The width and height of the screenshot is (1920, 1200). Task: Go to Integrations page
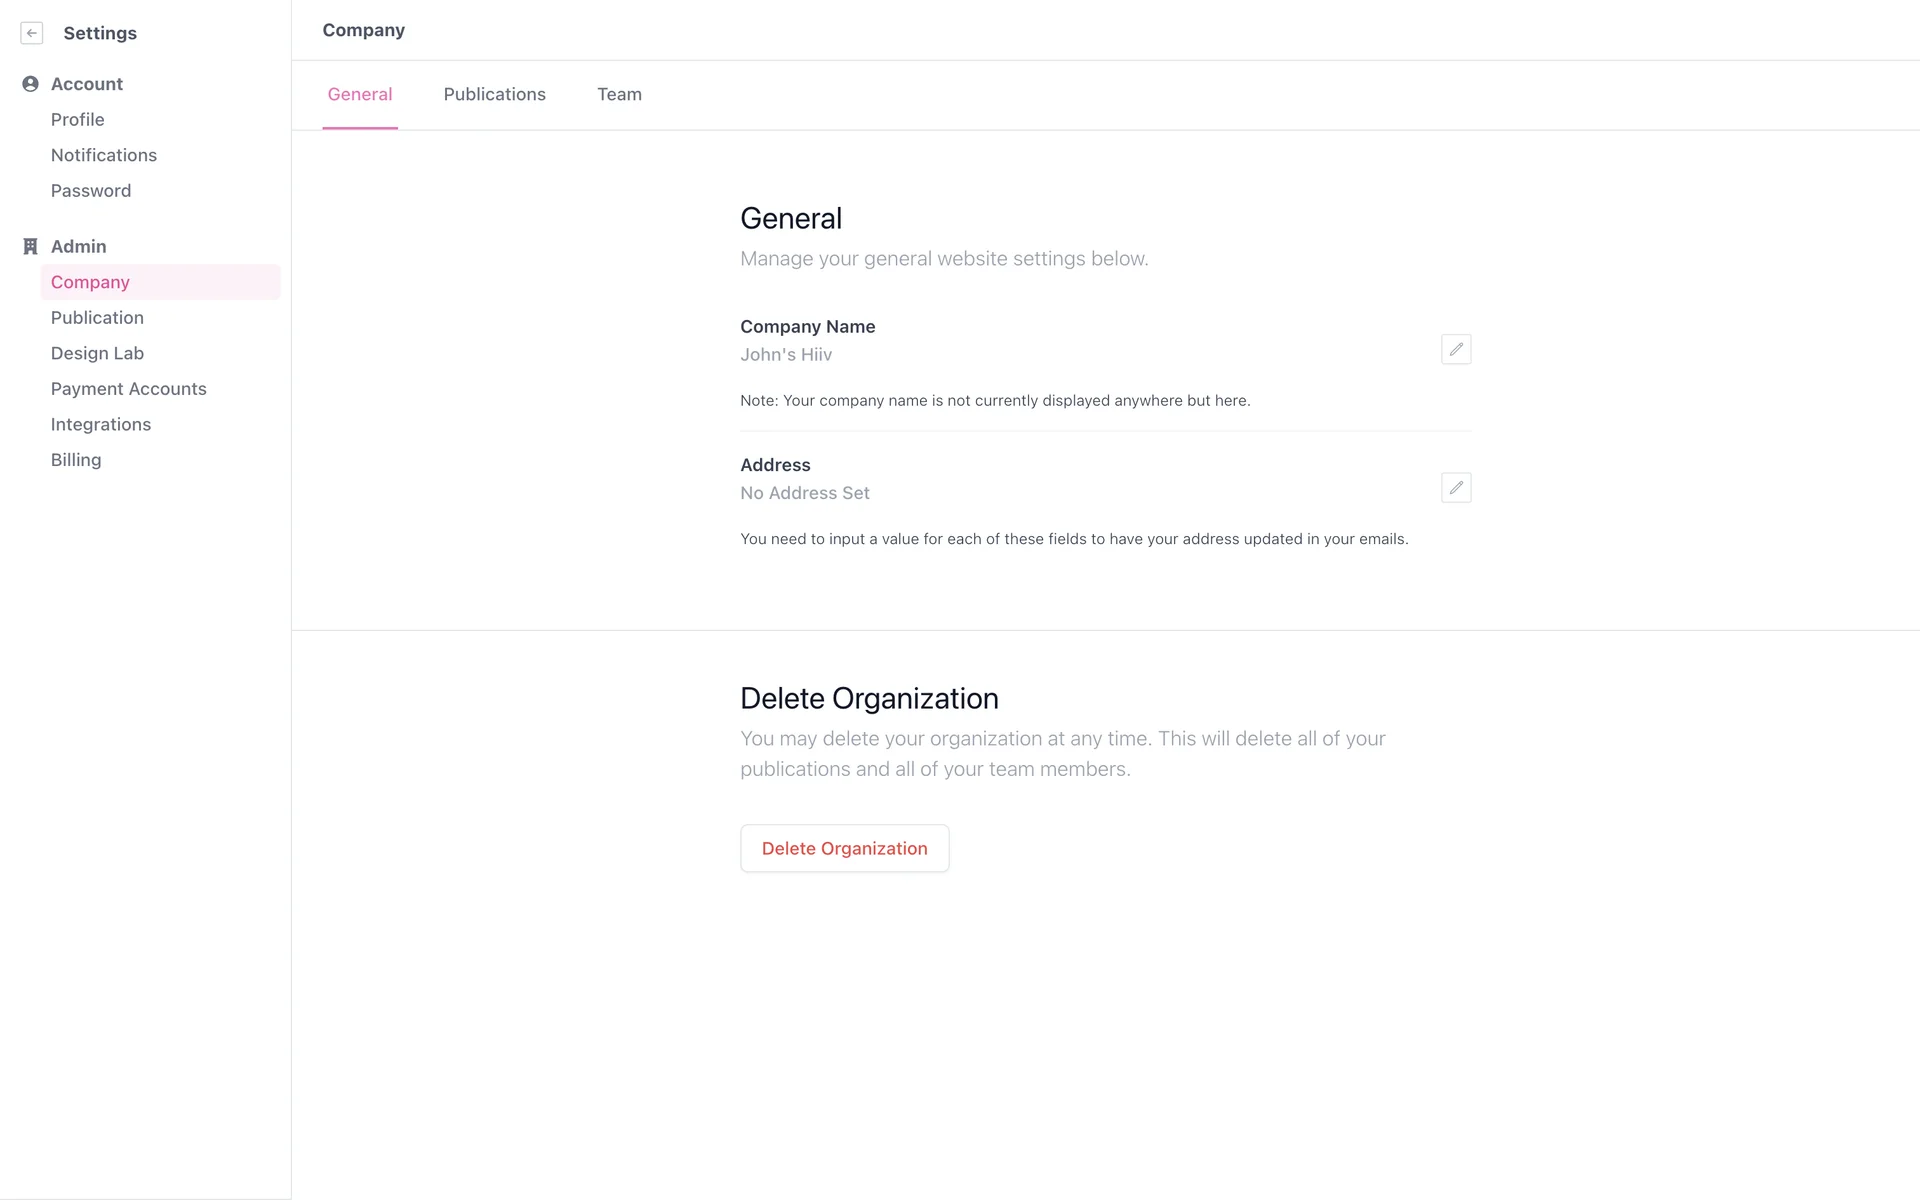(x=101, y=424)
